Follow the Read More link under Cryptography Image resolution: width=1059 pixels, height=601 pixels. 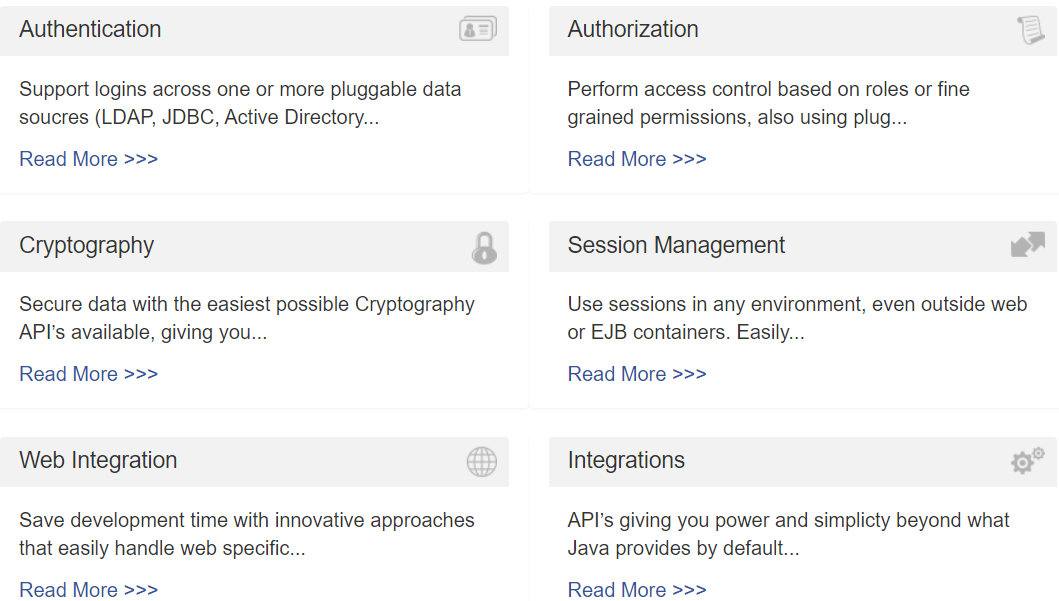(x=88, y=374)
